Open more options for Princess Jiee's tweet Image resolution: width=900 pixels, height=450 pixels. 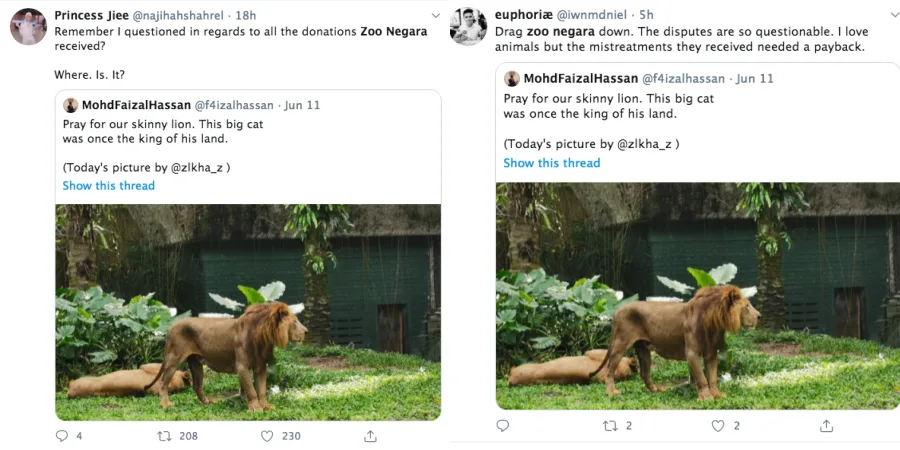[x=436, y=15]
